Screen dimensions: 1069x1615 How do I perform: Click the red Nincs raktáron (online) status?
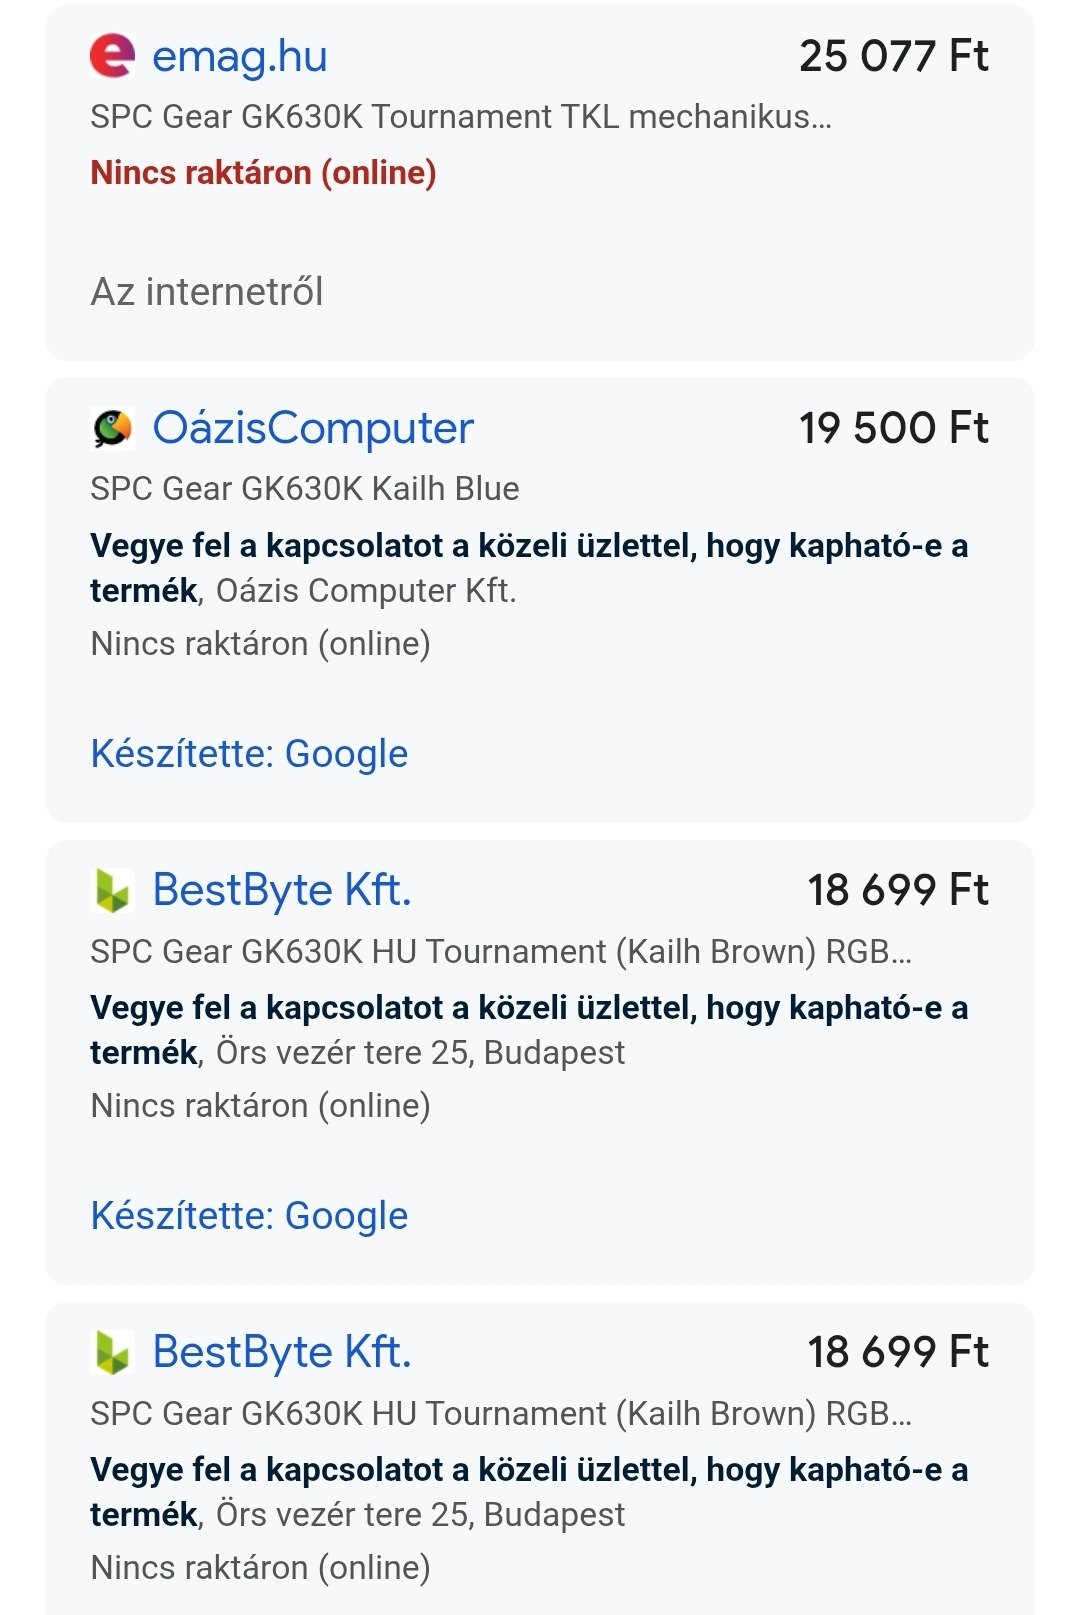[x=263, y=173]
